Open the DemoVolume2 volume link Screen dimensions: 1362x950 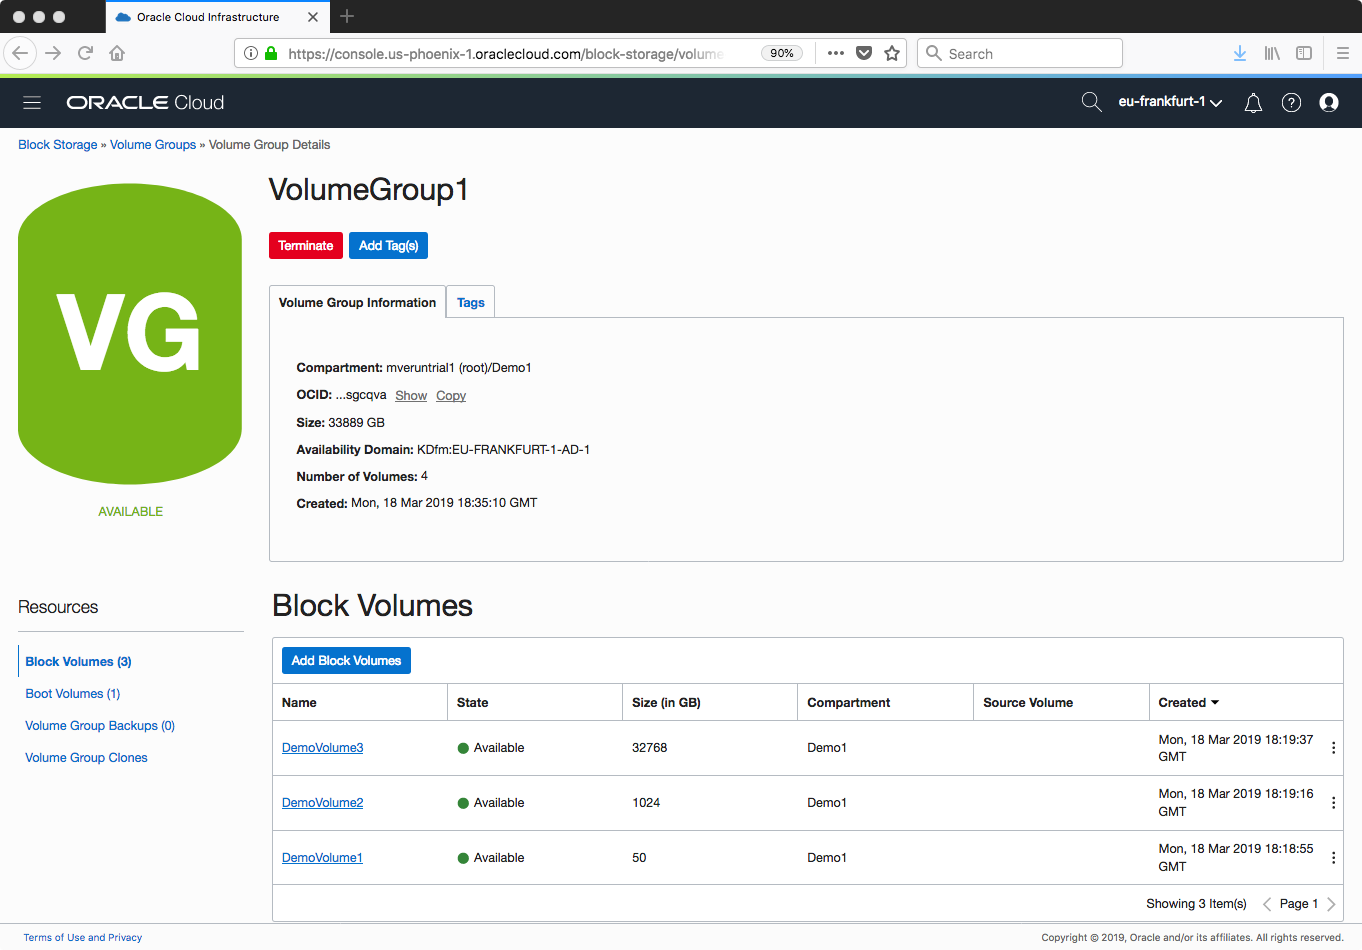[x=322, y=803]
